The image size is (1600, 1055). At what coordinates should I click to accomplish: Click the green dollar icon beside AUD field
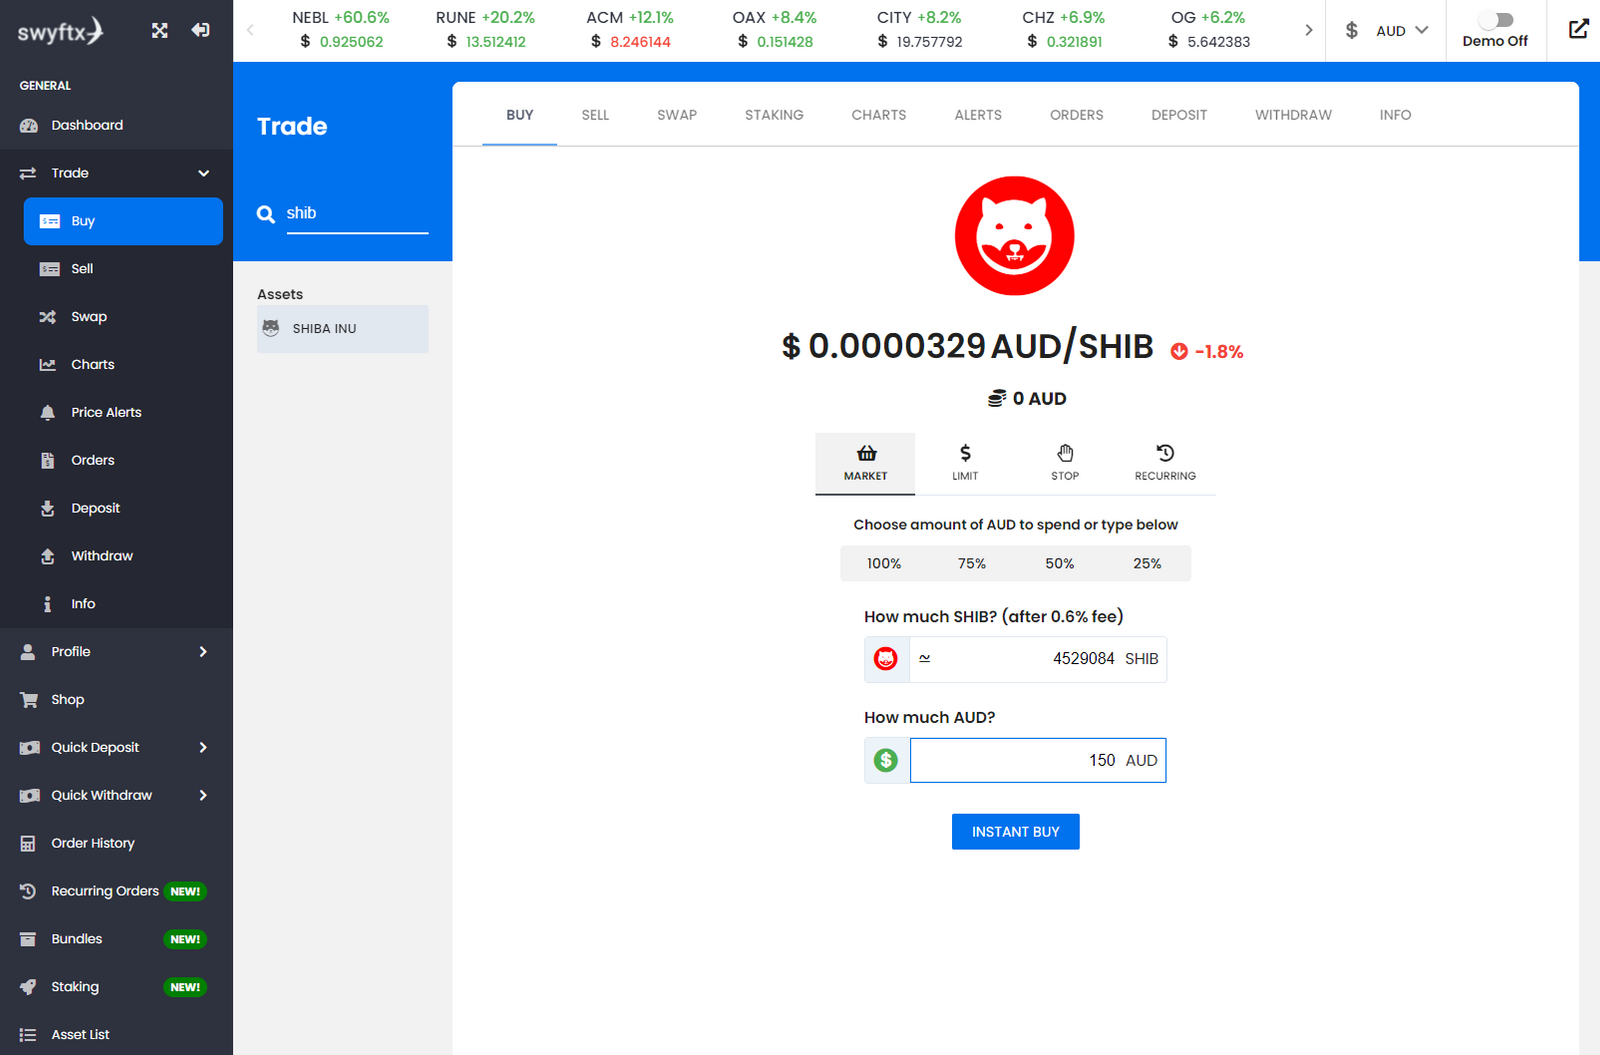click(x=886, y=760)
